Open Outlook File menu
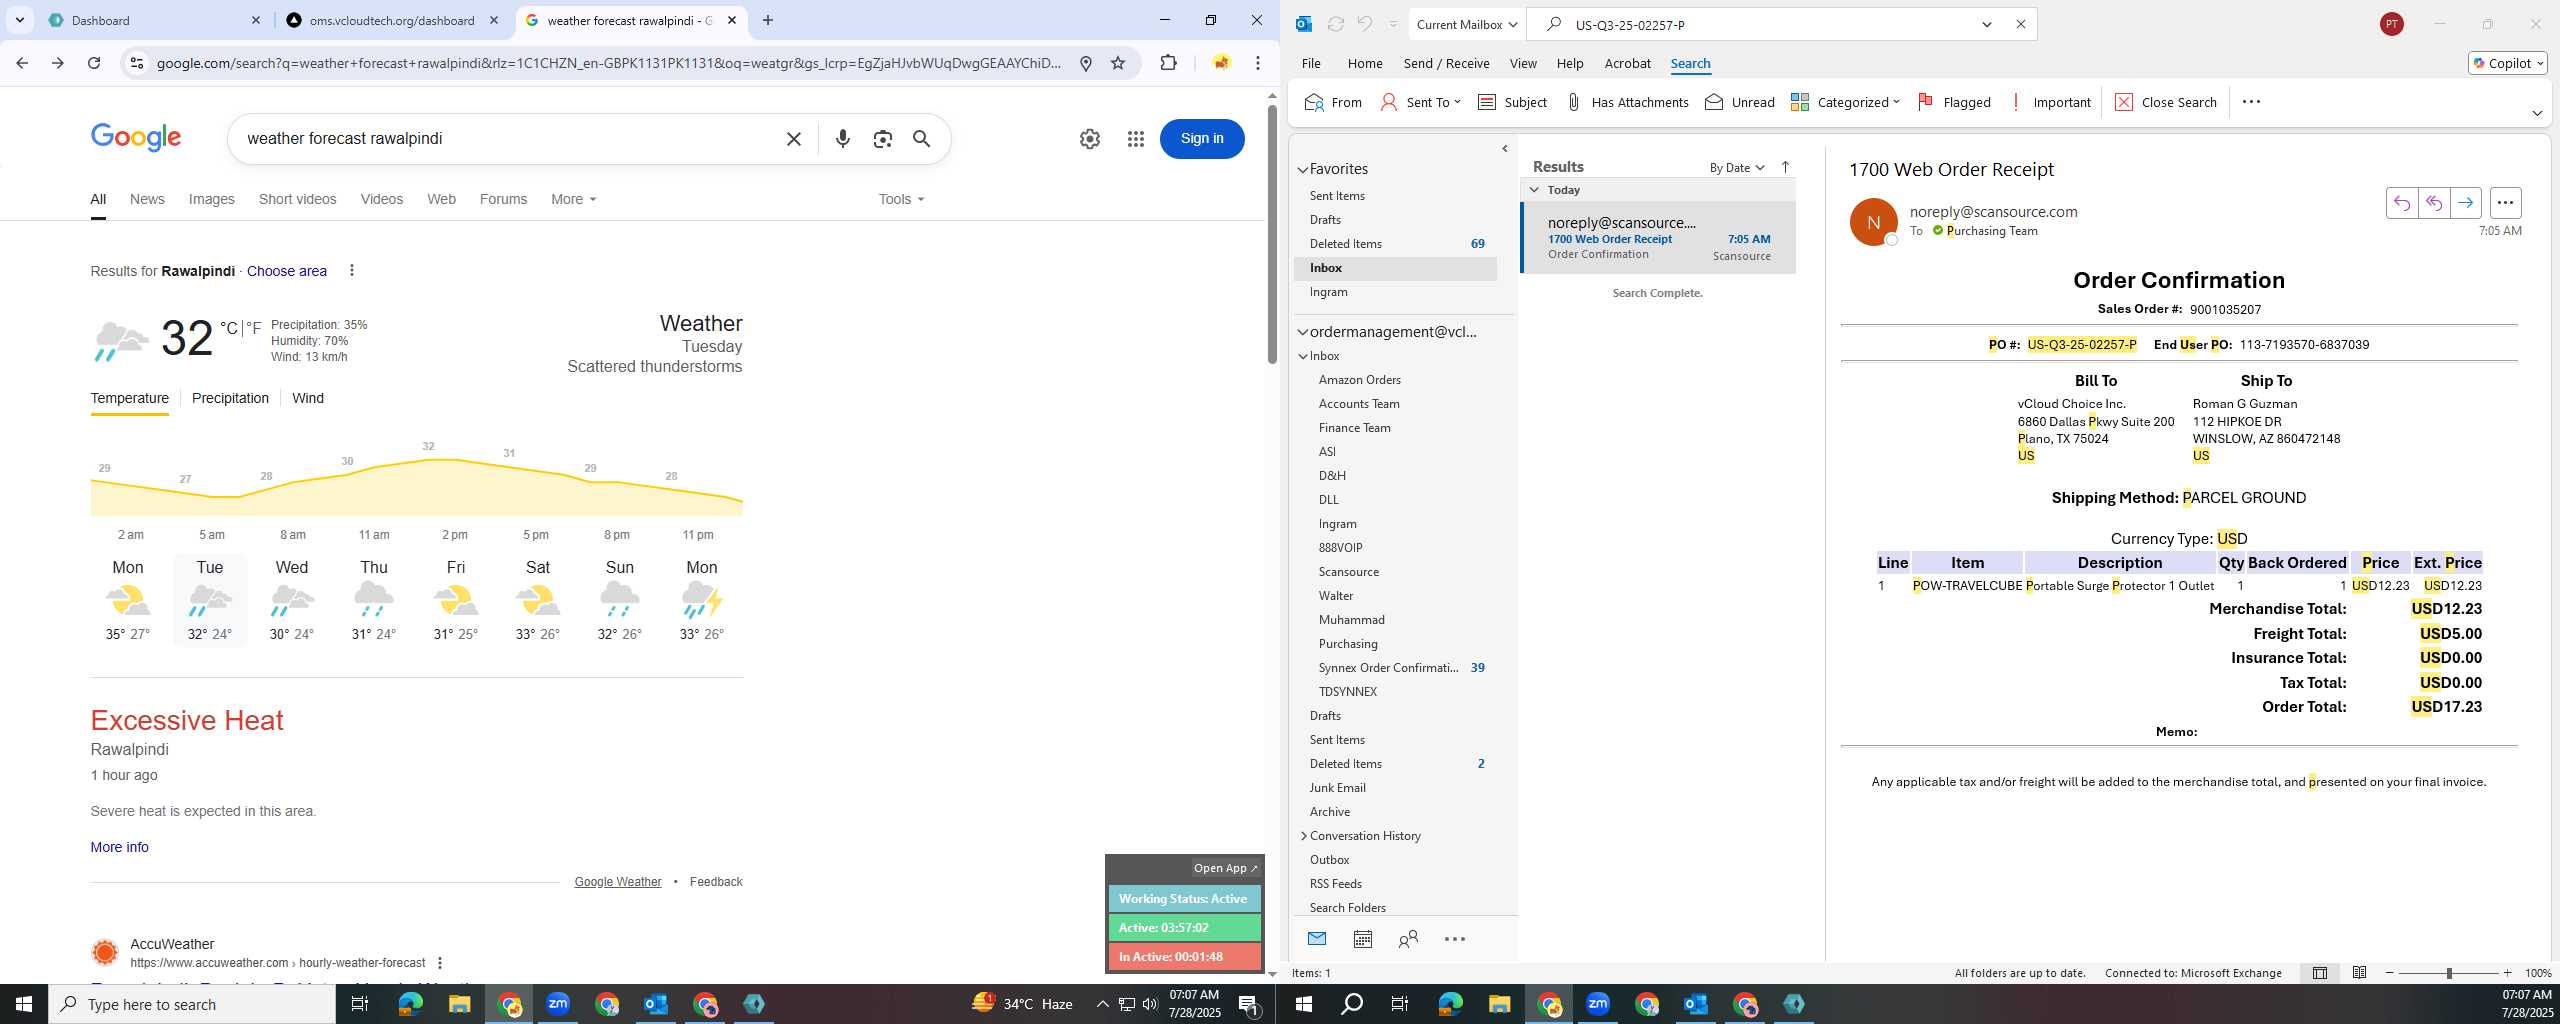 pyautogui.click(x=1311, y=63)
